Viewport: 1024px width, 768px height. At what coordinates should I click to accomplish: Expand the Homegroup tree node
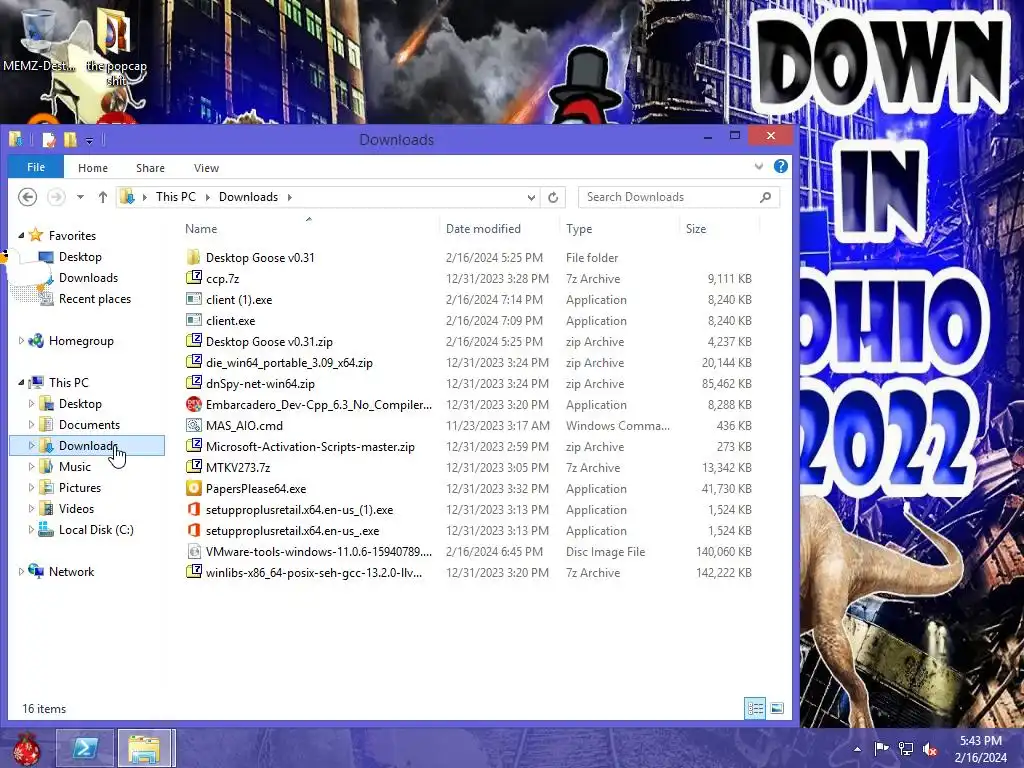[x=21, y=340]
